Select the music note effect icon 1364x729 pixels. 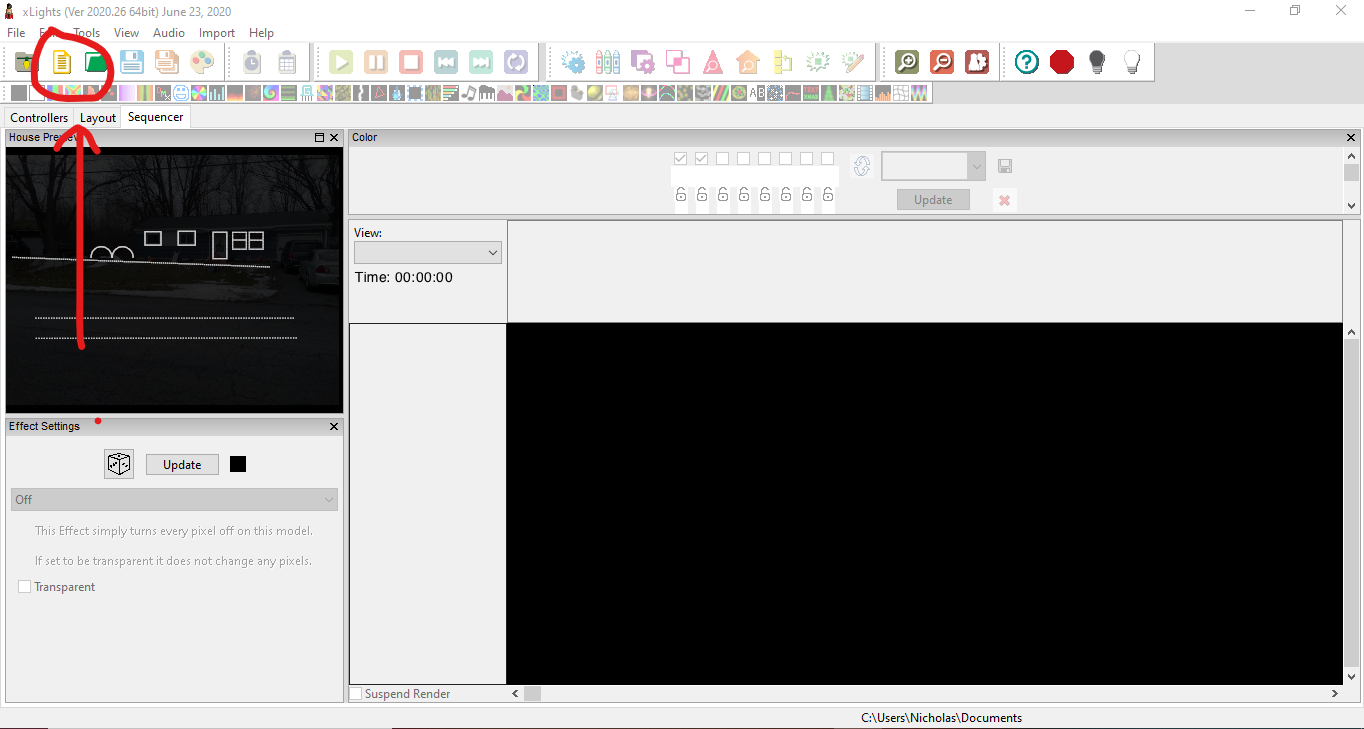pos(469,93)
